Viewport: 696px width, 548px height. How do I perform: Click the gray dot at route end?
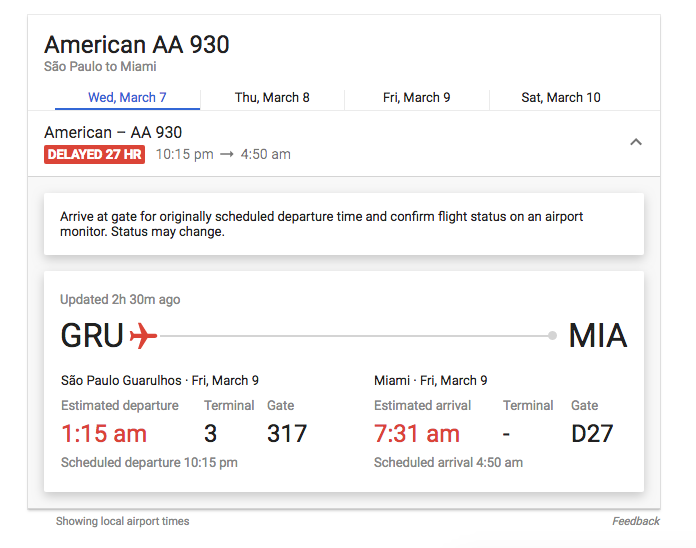coord(552,336)
